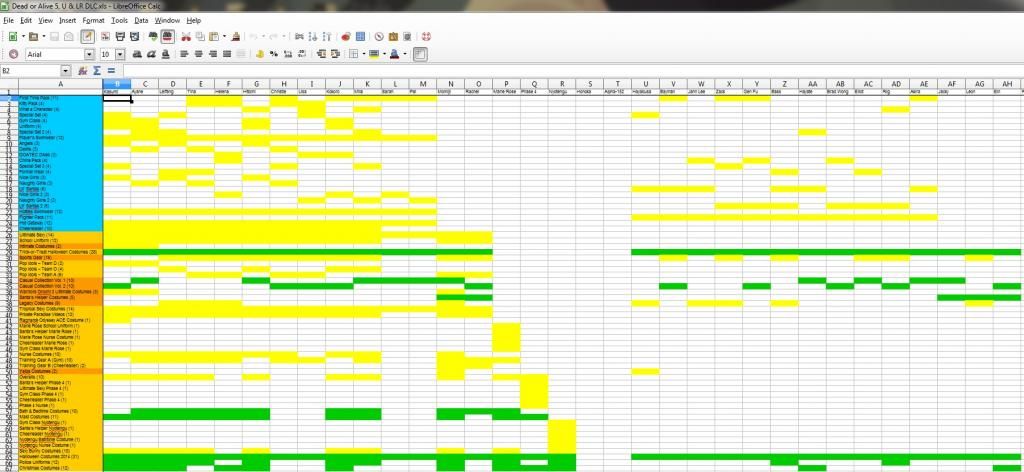Viewport: 1024px width, 472px height.
Task: Toggle center horizontally alignment
Action: [199, 54]
